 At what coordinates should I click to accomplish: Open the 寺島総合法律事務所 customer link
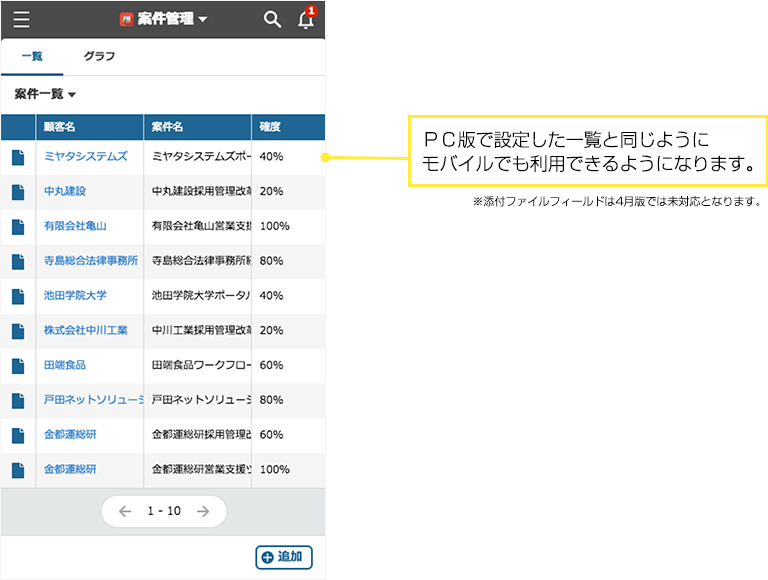pyautogui.click(x=91, y=261)
